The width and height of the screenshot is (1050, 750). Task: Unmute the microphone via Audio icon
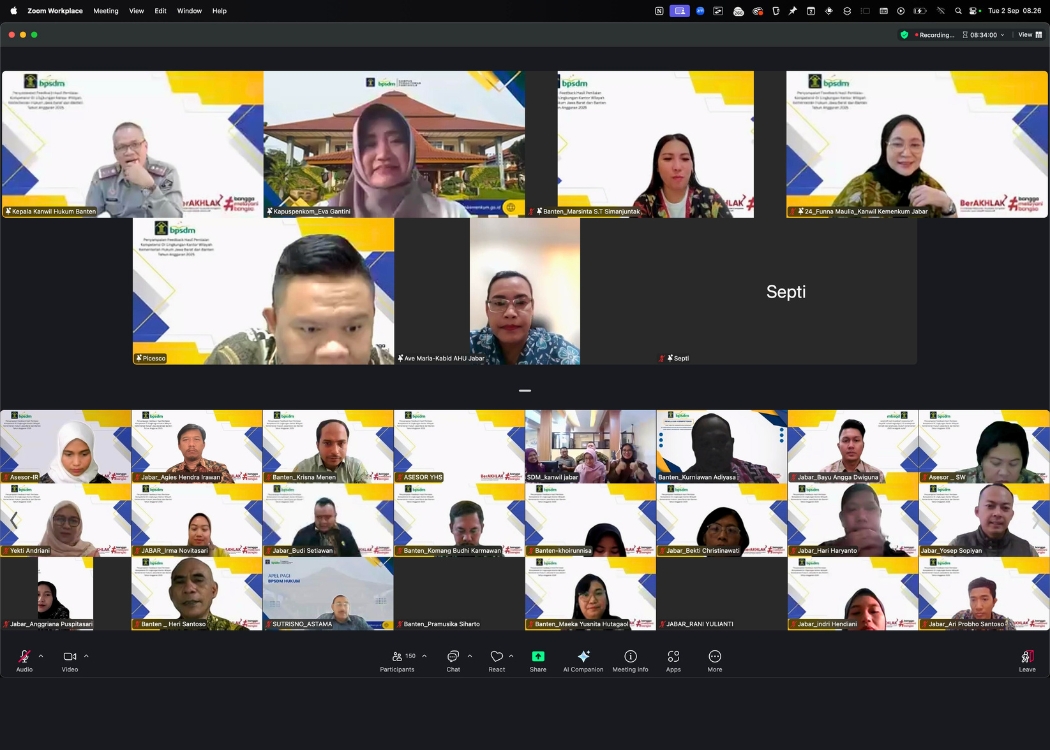[24, 656]
